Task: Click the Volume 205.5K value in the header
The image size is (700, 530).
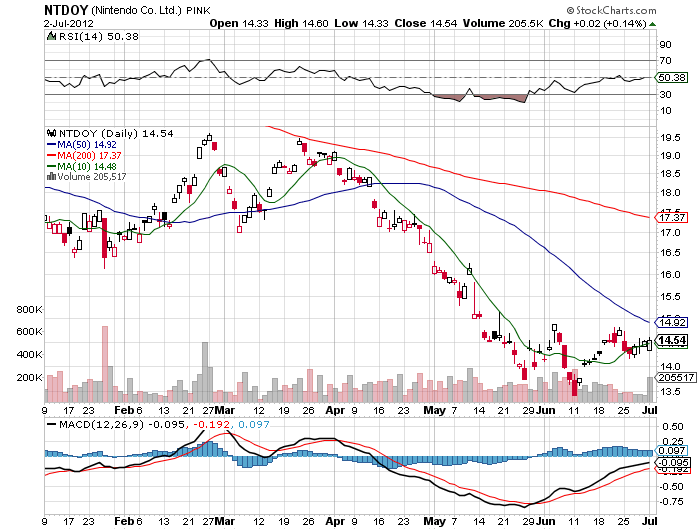Action: click(503, 24)
